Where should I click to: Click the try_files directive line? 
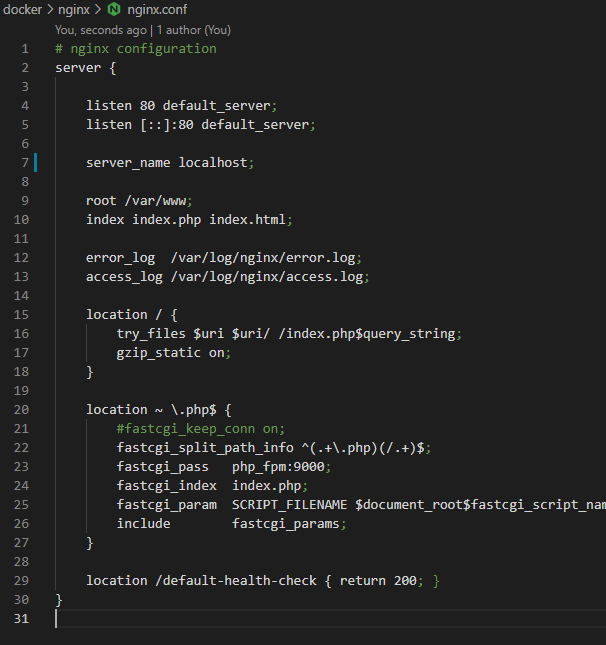pos(289,334)
